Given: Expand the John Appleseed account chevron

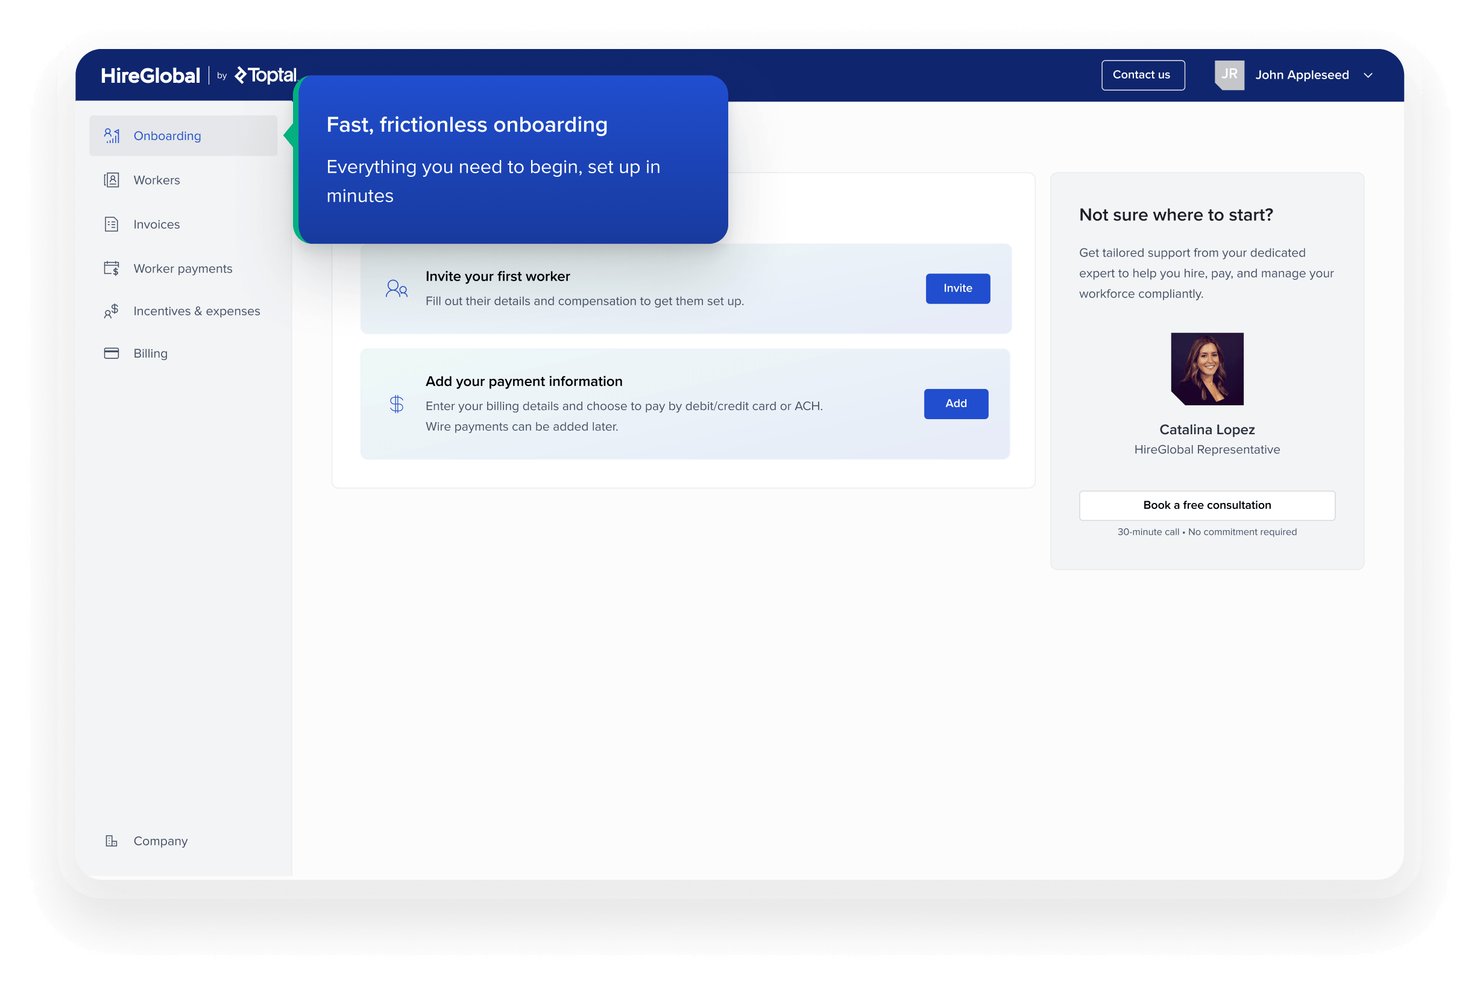Looking at the screenshot, I should (1368, 75).
